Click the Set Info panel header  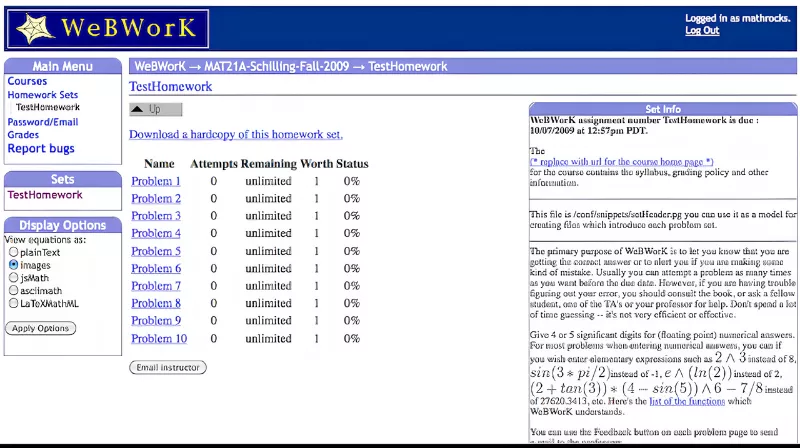663,109
